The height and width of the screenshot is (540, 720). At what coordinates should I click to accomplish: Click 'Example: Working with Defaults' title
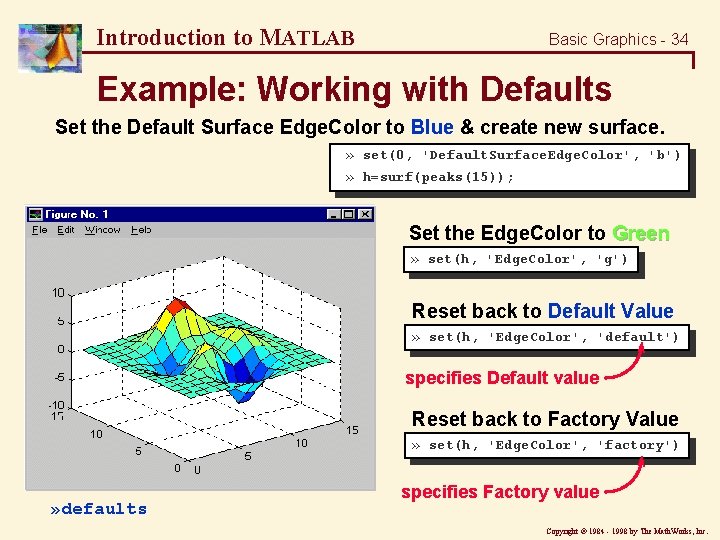[354, 89]
